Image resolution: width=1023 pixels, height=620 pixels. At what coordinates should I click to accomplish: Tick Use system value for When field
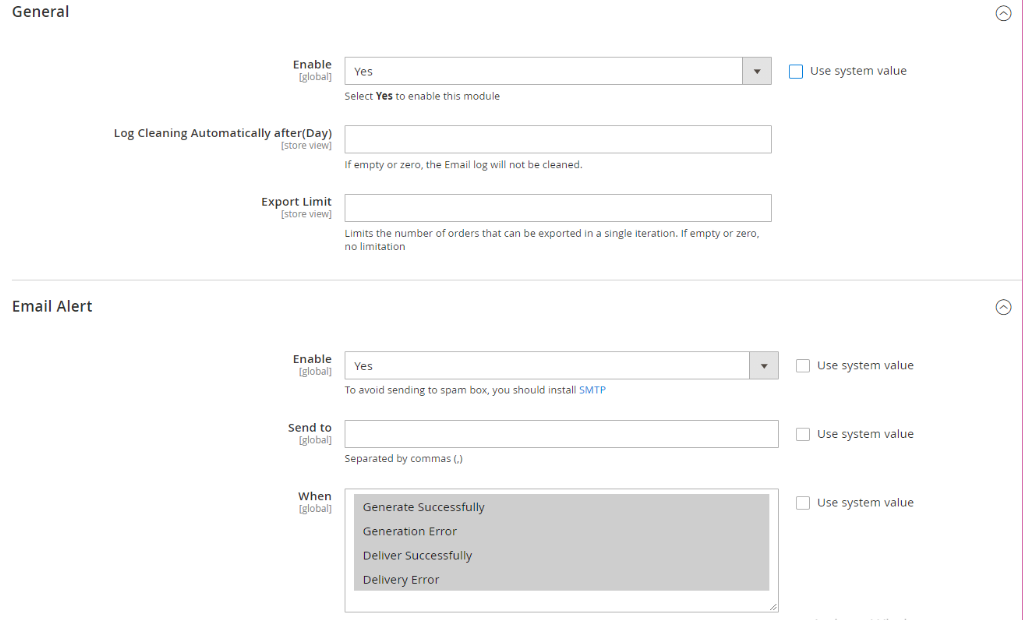803,503
